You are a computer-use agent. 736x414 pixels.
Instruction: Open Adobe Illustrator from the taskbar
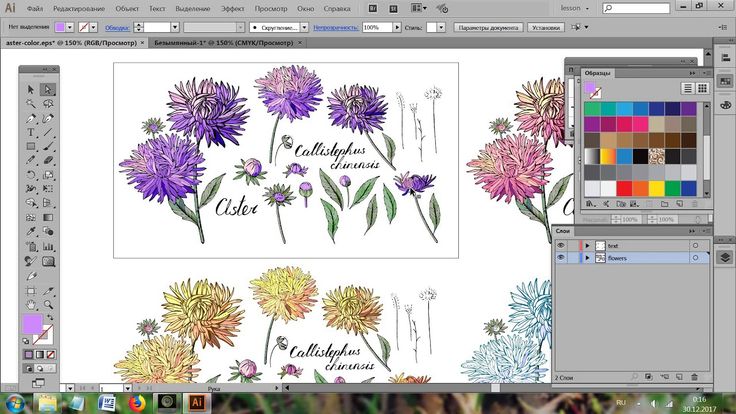195,403
